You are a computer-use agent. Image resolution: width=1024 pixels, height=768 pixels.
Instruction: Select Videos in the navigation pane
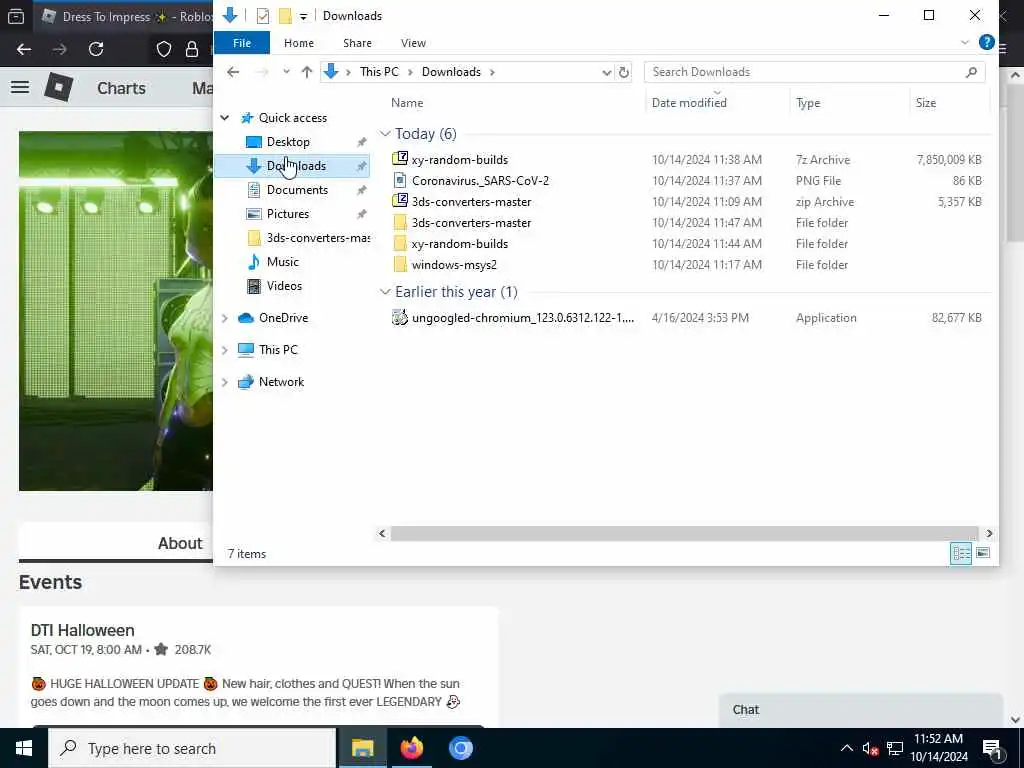point(284,285)
